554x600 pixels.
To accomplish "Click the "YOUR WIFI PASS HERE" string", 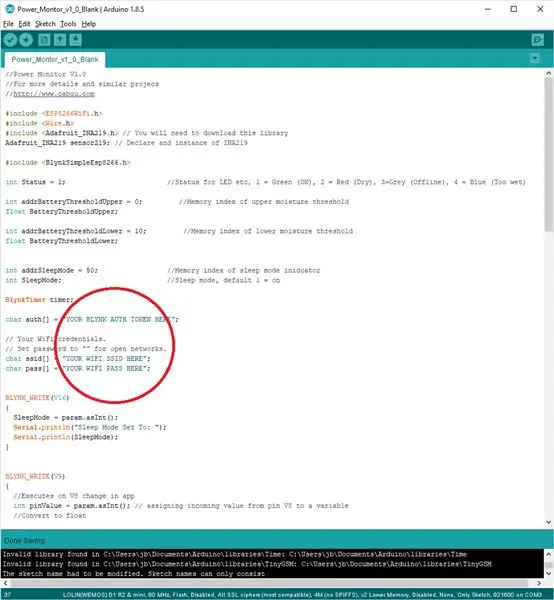I will pyautogui.click(x=105, y=368).
